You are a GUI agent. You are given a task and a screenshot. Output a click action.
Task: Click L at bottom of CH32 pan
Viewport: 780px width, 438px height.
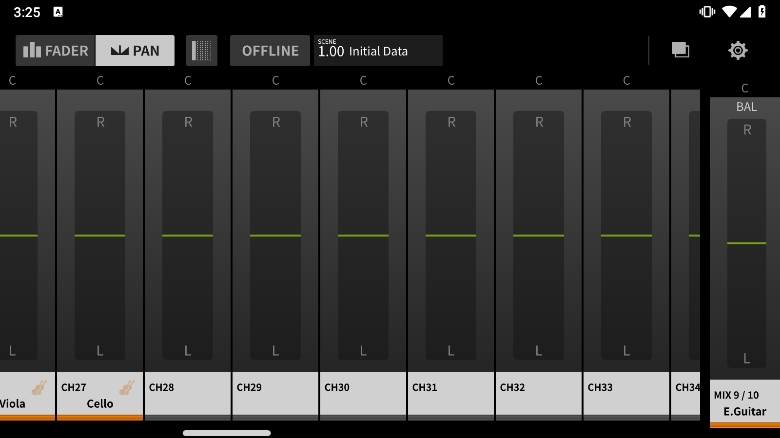coord(538,351)
